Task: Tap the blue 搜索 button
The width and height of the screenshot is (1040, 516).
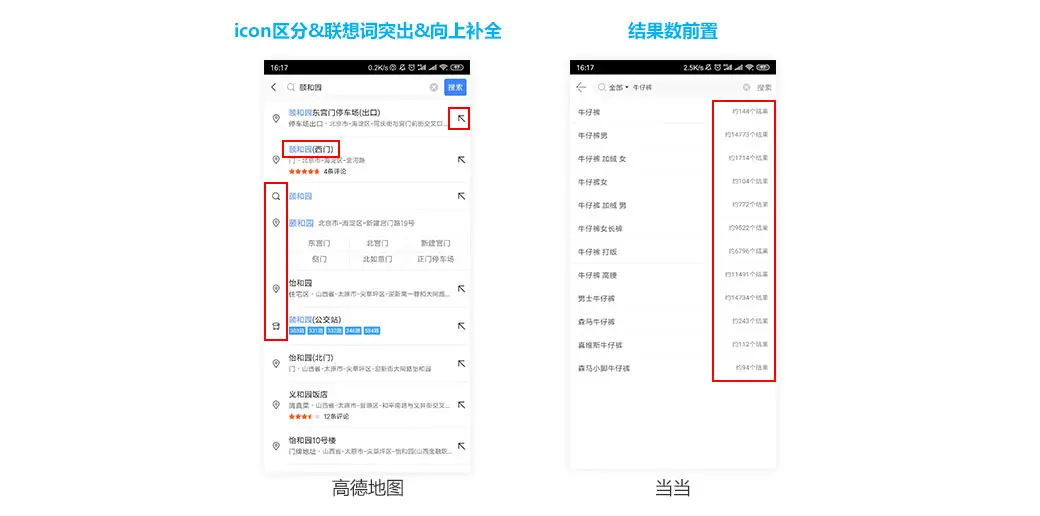Action: pos(455,88)
